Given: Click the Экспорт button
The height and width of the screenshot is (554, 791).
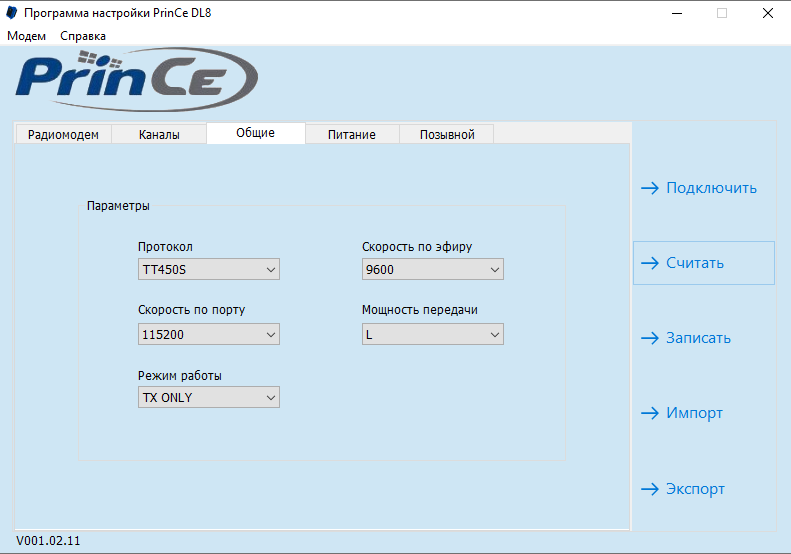Looking at the screenshot, I should pyautogui.click(x=703, y=488).
